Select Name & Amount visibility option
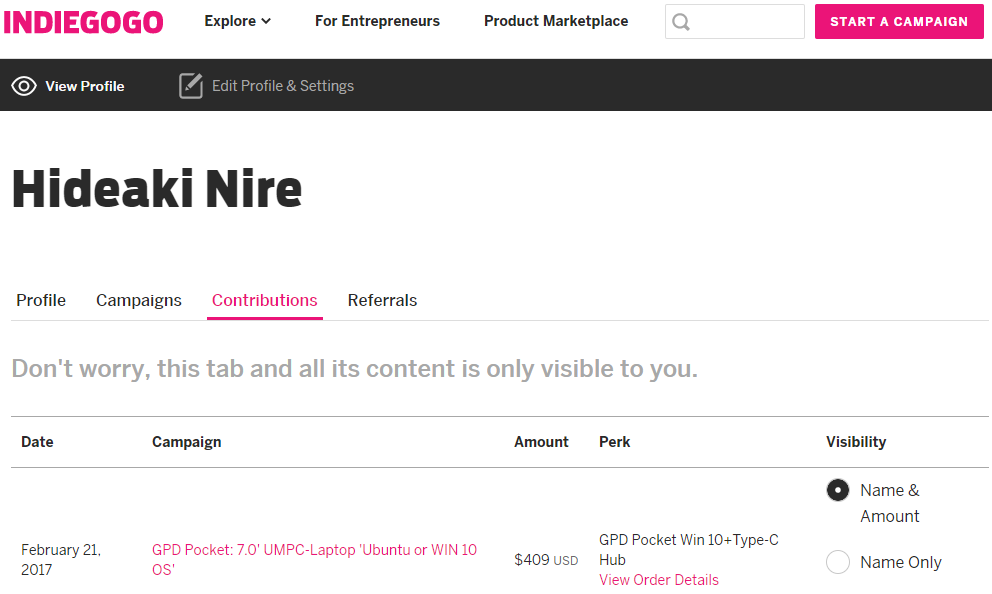The image size is (992, 594). pos(838,490)
